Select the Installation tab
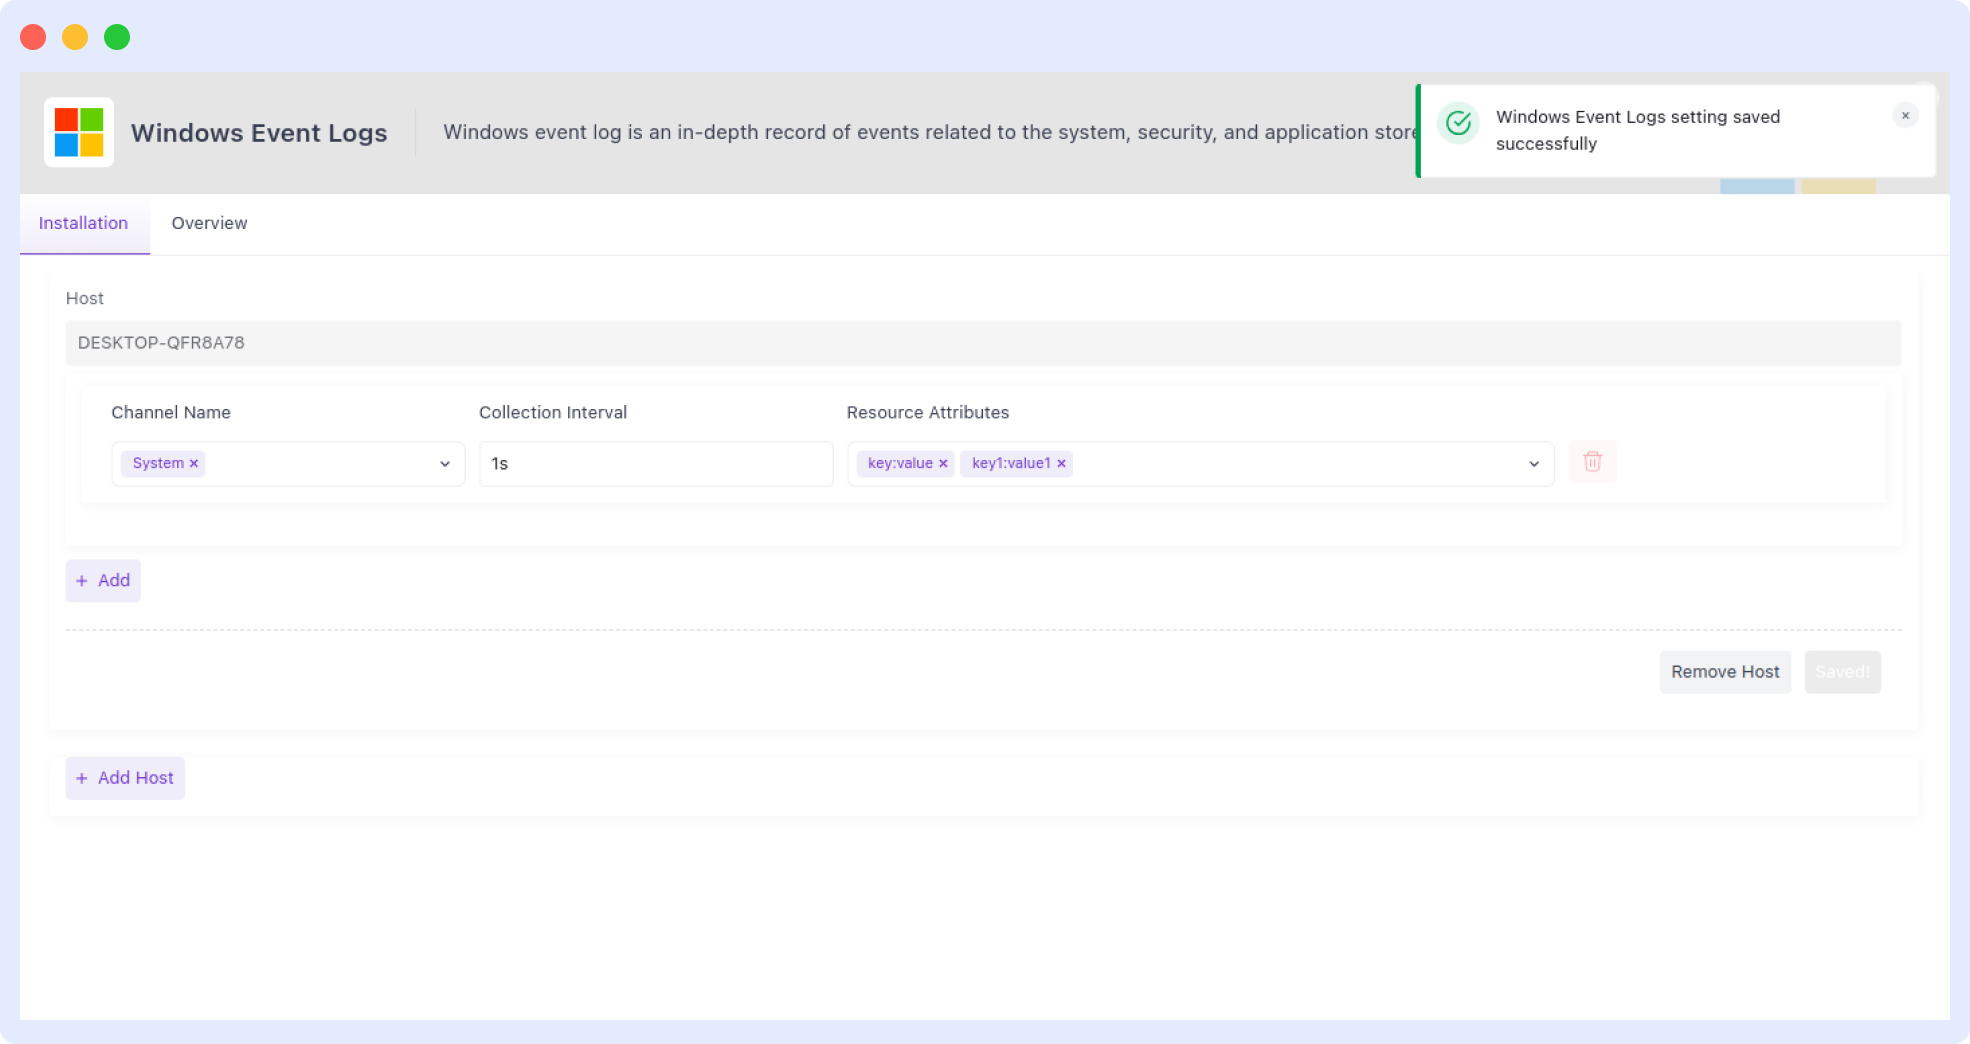Screen dimensions: 1970x1044 [84, 223]
